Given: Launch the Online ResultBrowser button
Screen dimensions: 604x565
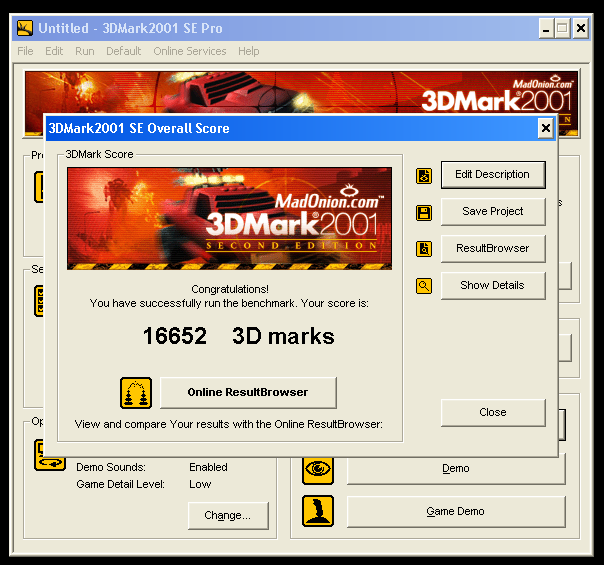Looking at the screenshot, I should tap(248, 393).
